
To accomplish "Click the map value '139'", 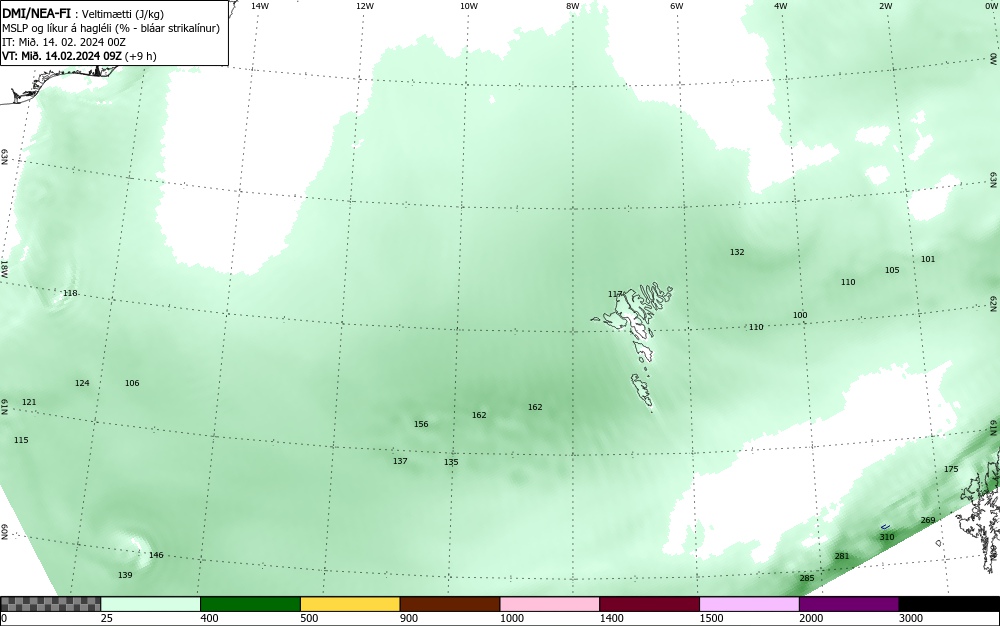I will click(x=125, y=575).
